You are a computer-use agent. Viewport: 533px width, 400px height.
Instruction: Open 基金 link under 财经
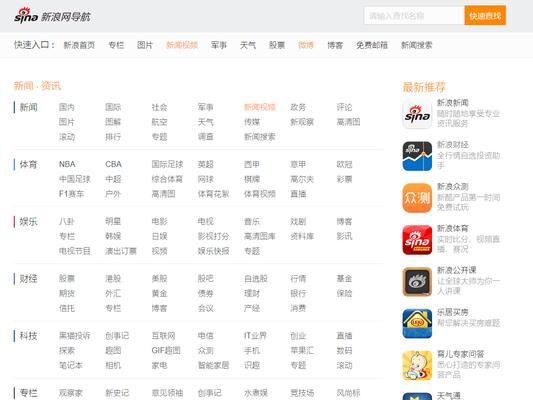click(x=344, y=279)
